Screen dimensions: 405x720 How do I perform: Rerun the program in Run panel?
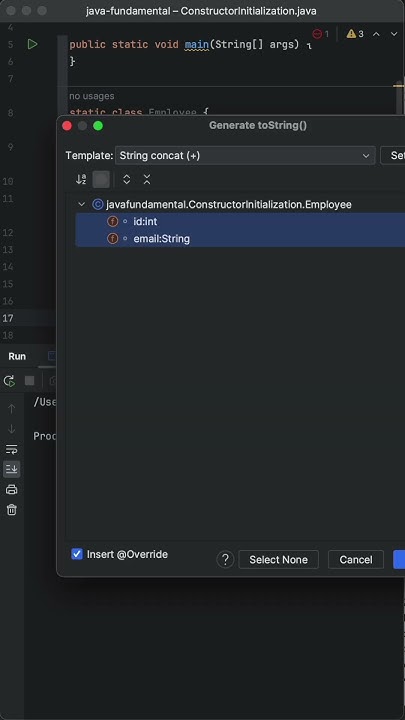pyautogui.click(x=9, y=381)
